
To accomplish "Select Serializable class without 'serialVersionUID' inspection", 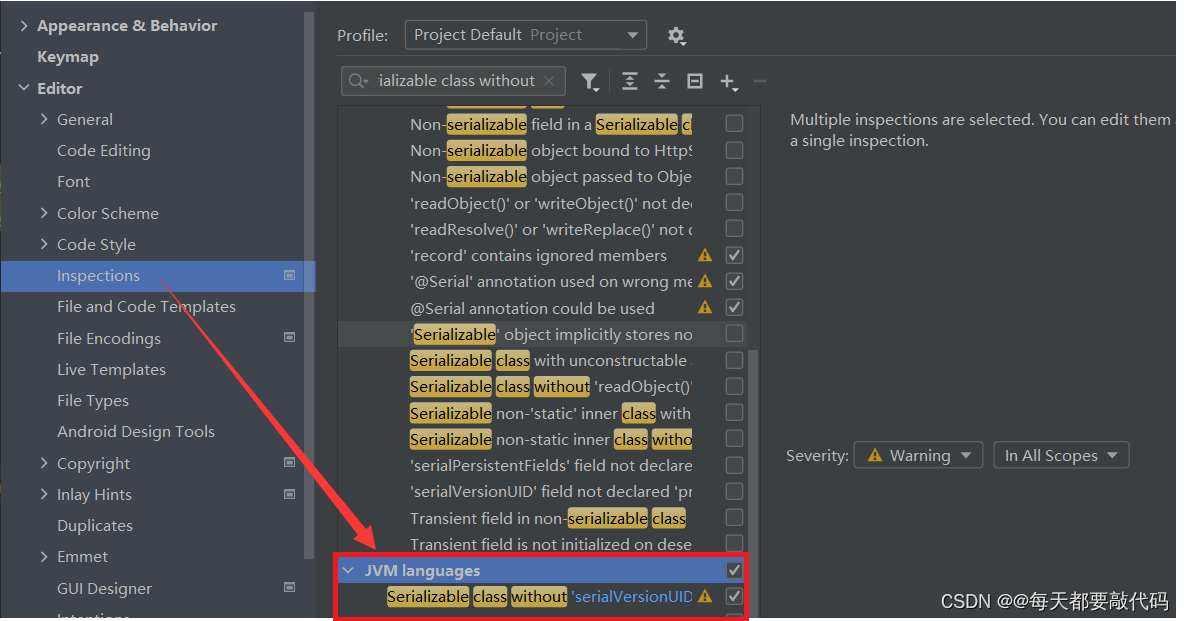I will point(540,596).
